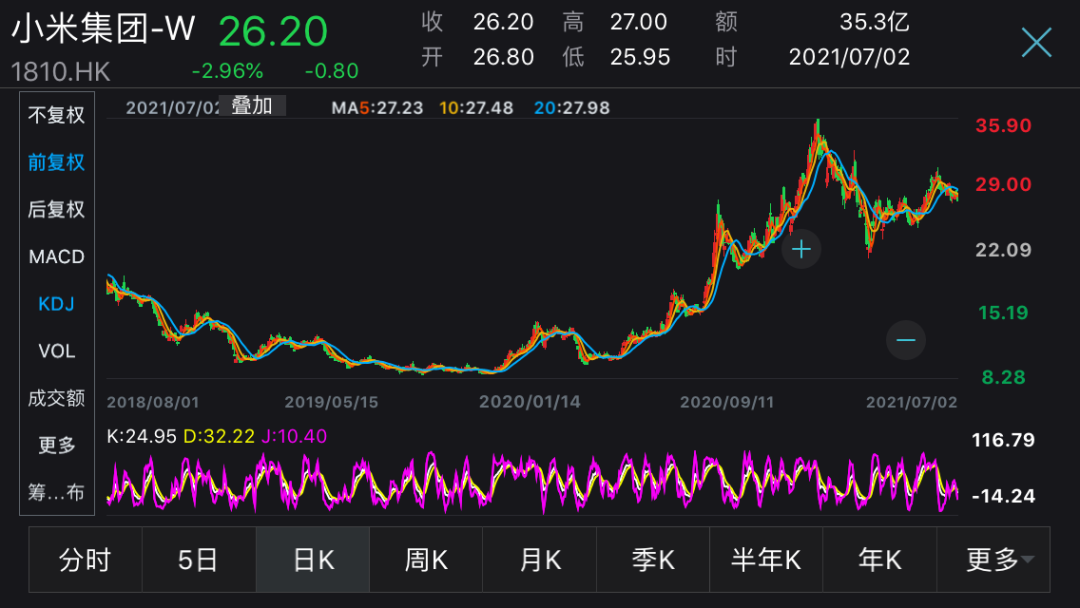Close the chart view with the X icon
Image resolution: width=1080 pixels, height=608 pixels.
[x=1036, y=43]
